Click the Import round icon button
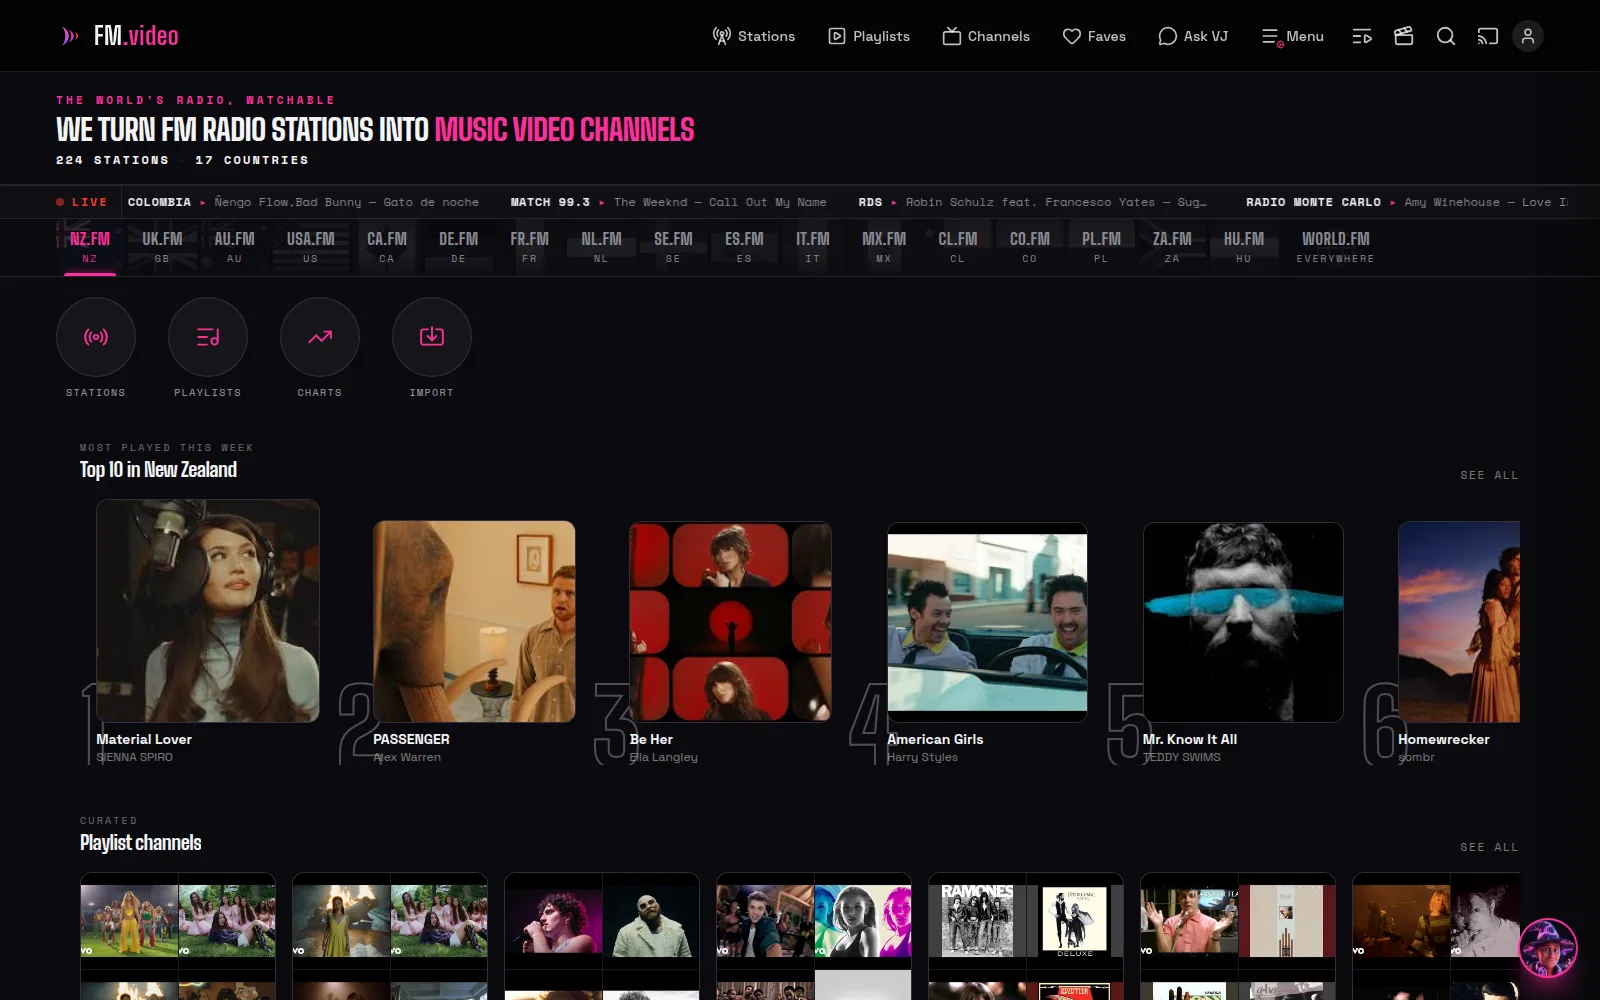1600x1000 pixels. (432, 337)
